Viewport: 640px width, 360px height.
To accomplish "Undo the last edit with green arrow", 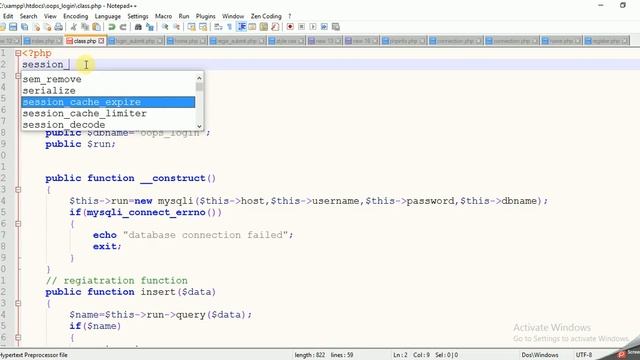I will [x=111, y=27].
